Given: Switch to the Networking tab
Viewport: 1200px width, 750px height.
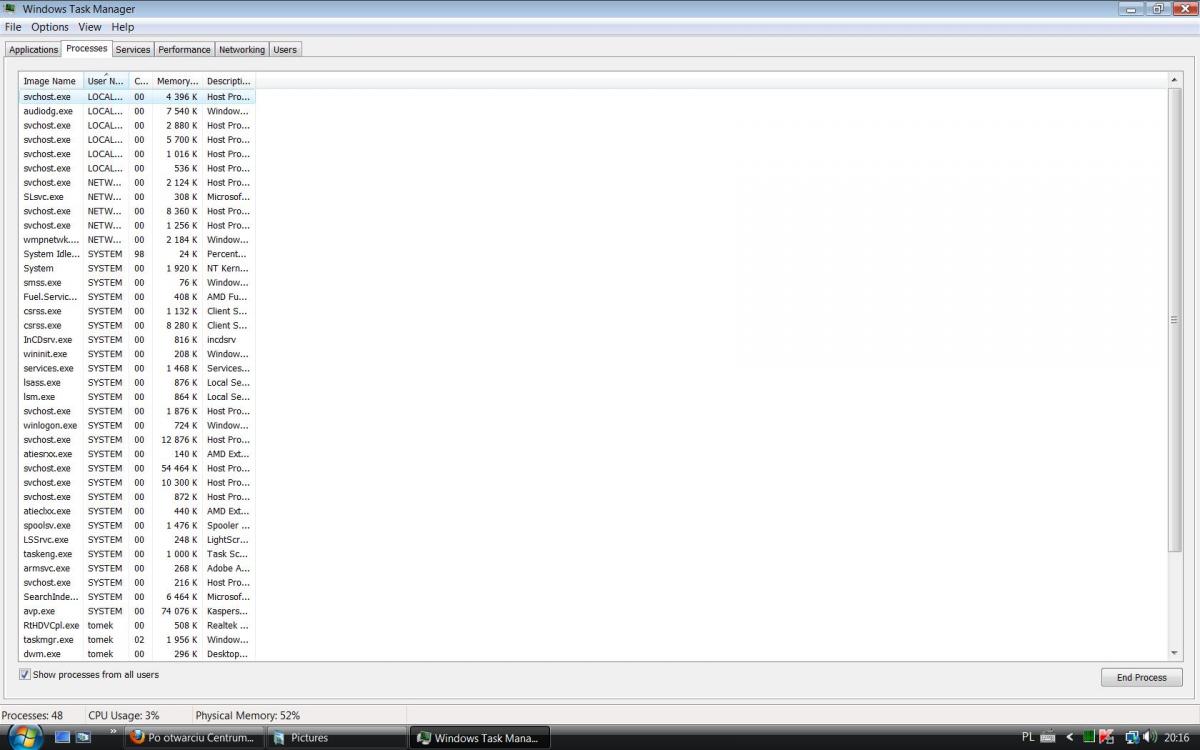Looking at the screenshot, I should 242,50.
